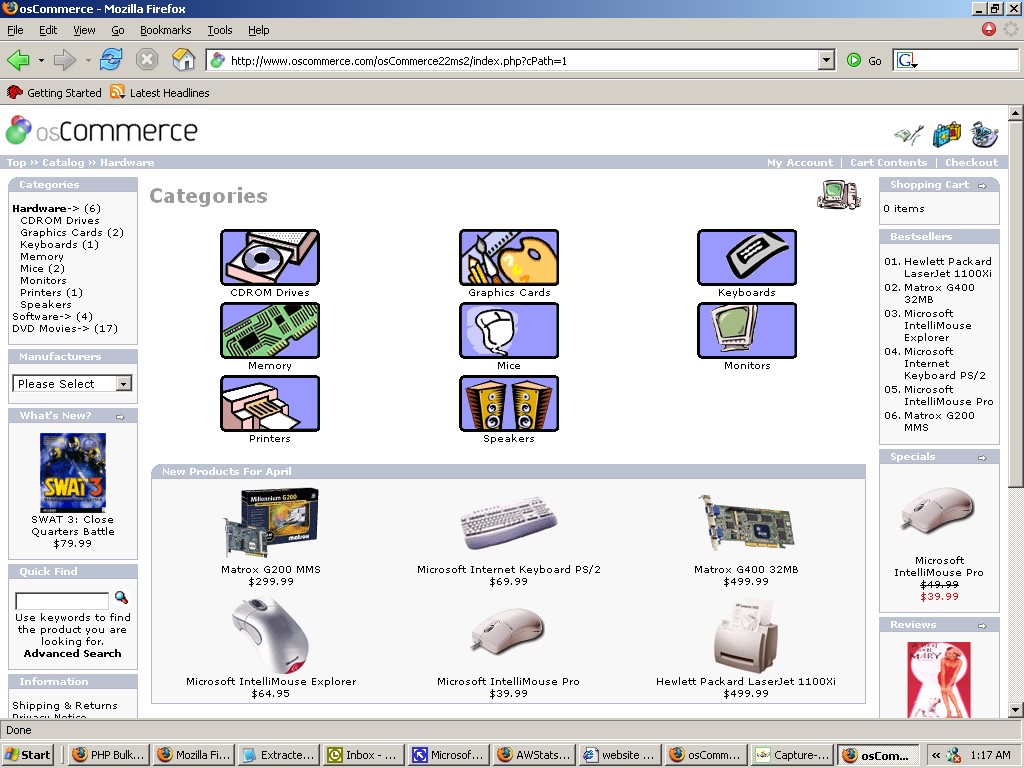Screen dimensions: 1024x768
Task: Click the What's New box arrow icon
Action: (x=120, y=417)
